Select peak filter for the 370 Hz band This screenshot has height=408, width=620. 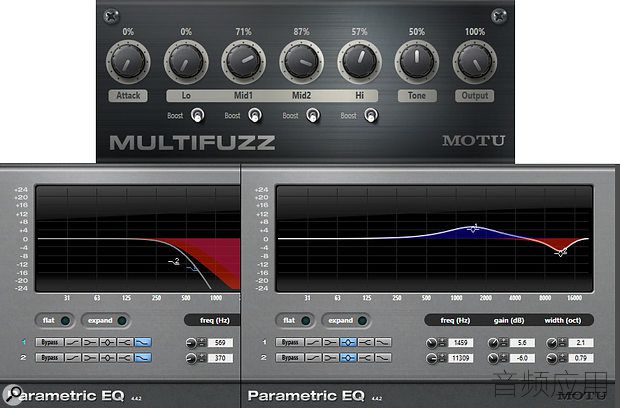tap(108, 357)
